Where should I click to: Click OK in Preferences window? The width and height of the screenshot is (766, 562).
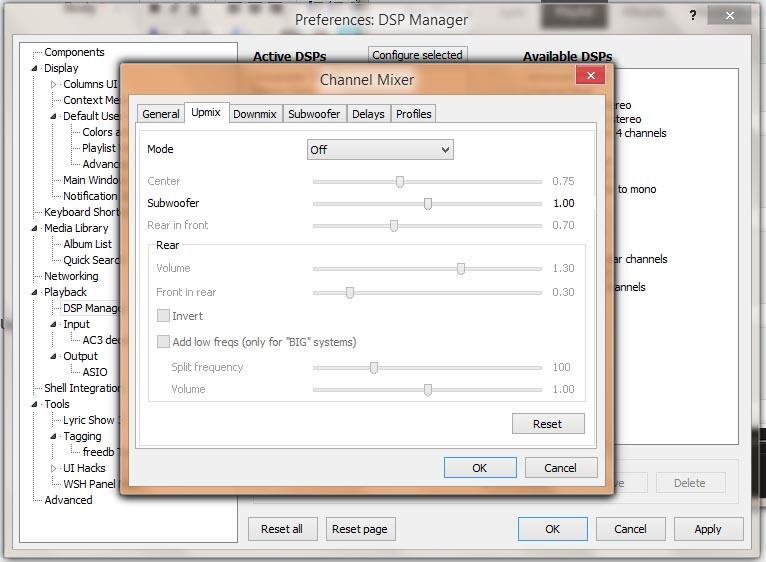click(x=553, y=529)
